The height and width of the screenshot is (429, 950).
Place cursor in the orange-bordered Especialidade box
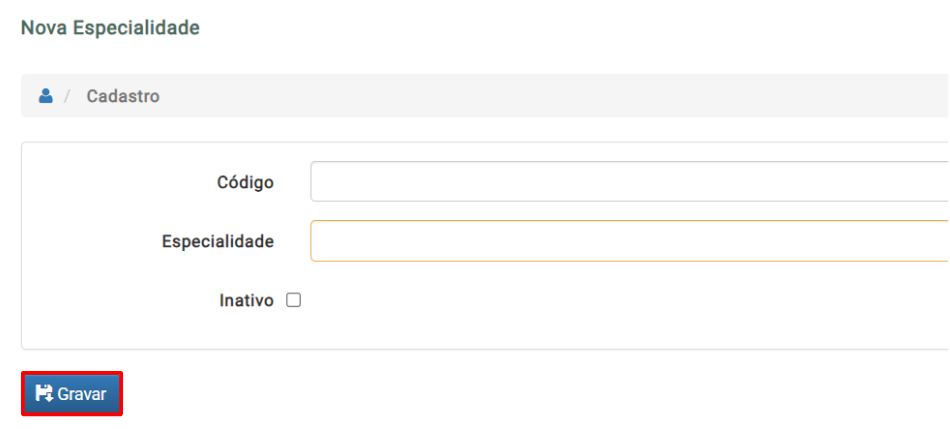pos(629,241)
